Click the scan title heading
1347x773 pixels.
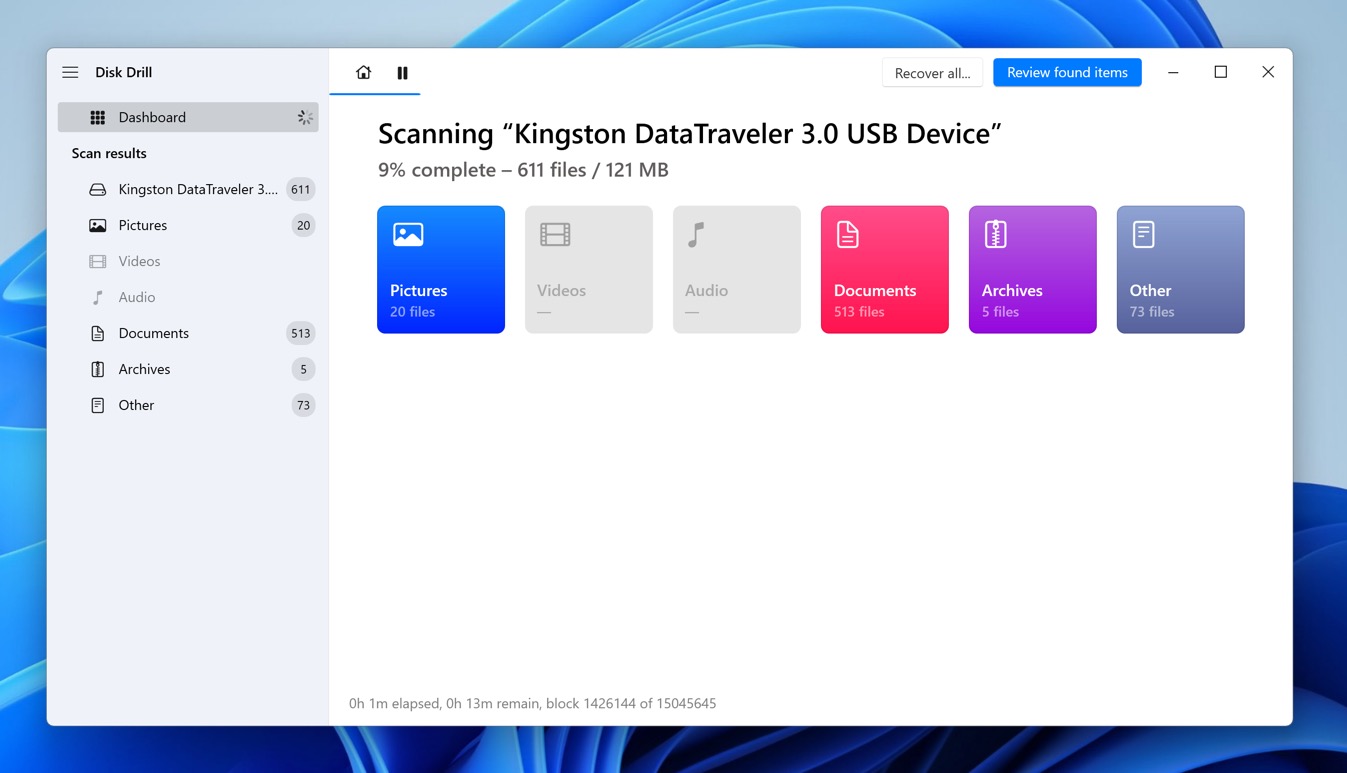[690, 134]
